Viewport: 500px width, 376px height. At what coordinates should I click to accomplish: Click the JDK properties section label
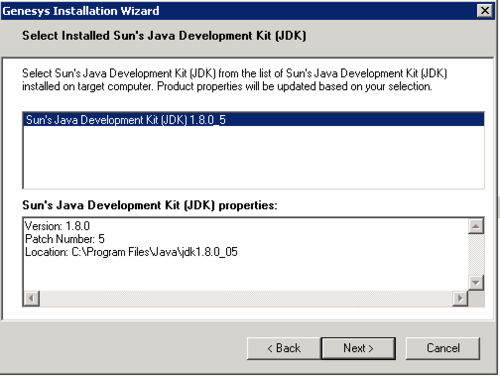[150, 205]
